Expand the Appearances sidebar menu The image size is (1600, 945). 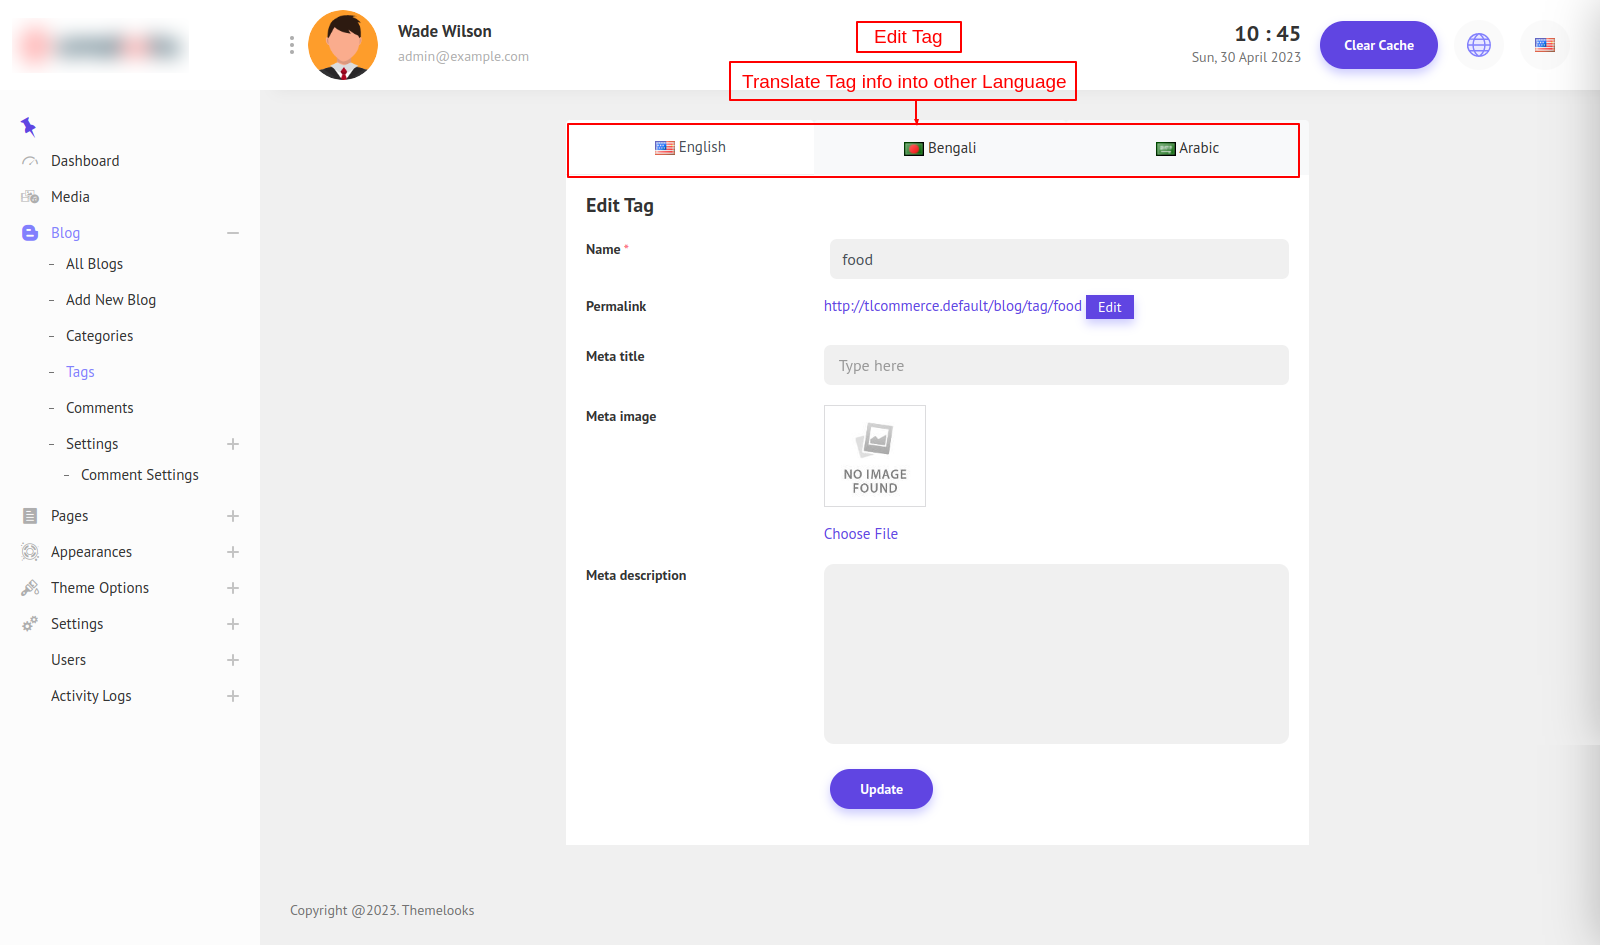233,552
